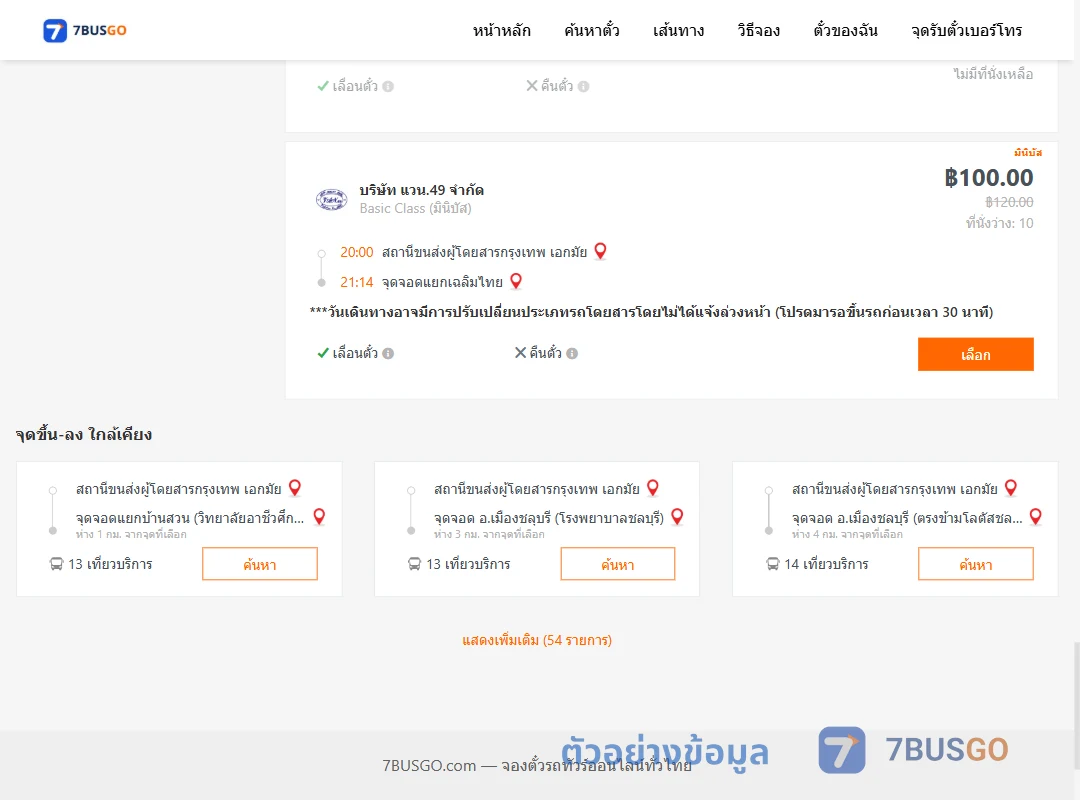Click map pin beside ตรงข้ามโลตัส stop

tap(1035, 516)
